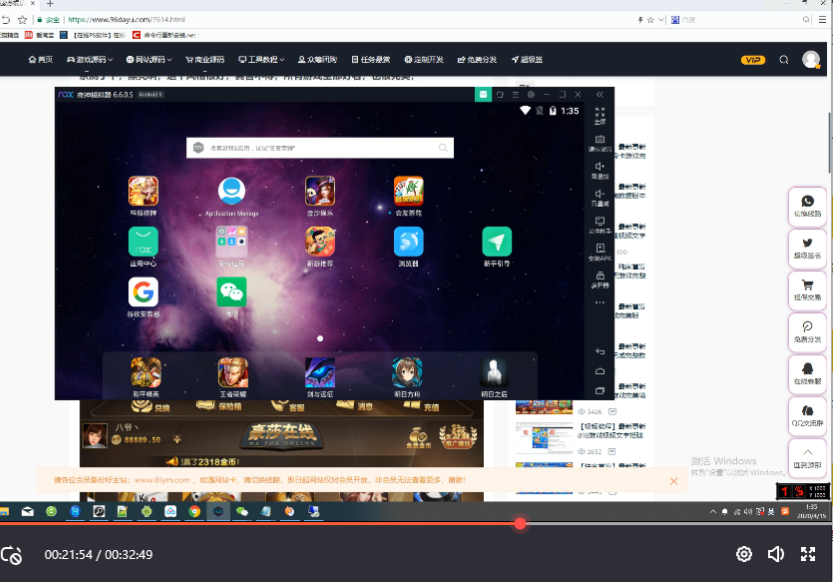Show more Nox sidebar tools via ellipsis
The height and width of the screenshot is (582, 834).
point(600,303)
